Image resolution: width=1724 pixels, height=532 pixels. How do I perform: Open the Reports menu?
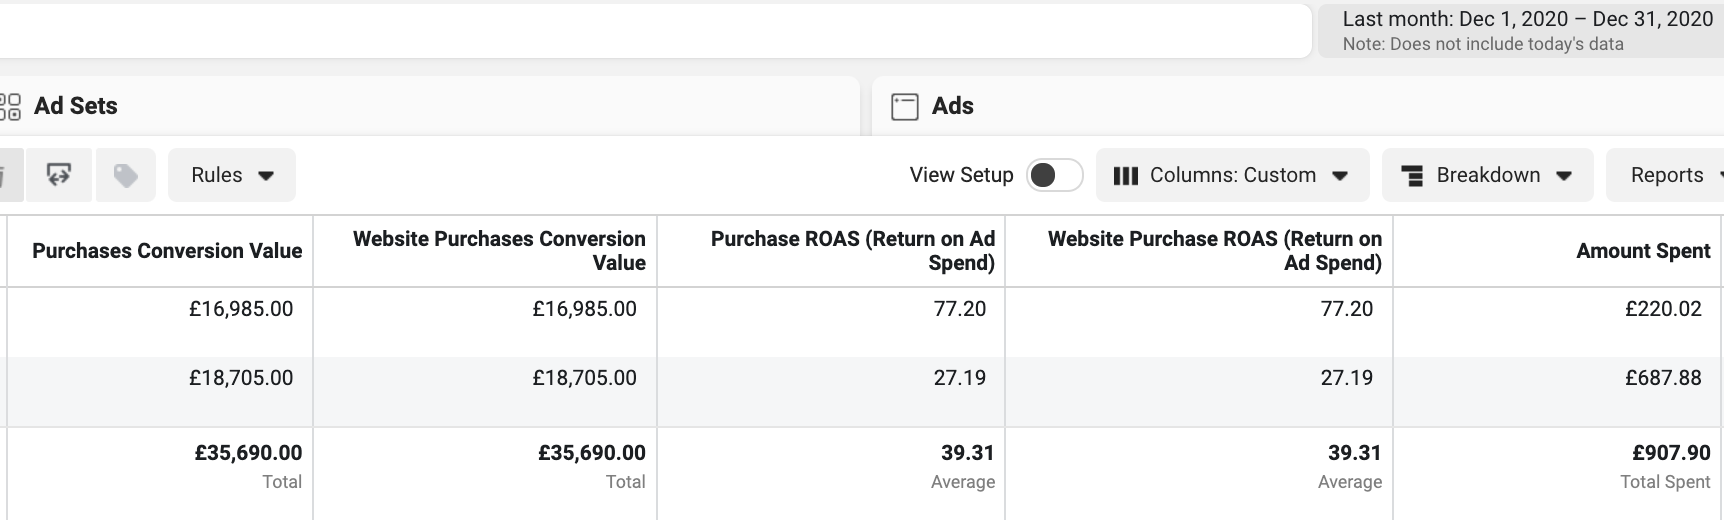1665,176
